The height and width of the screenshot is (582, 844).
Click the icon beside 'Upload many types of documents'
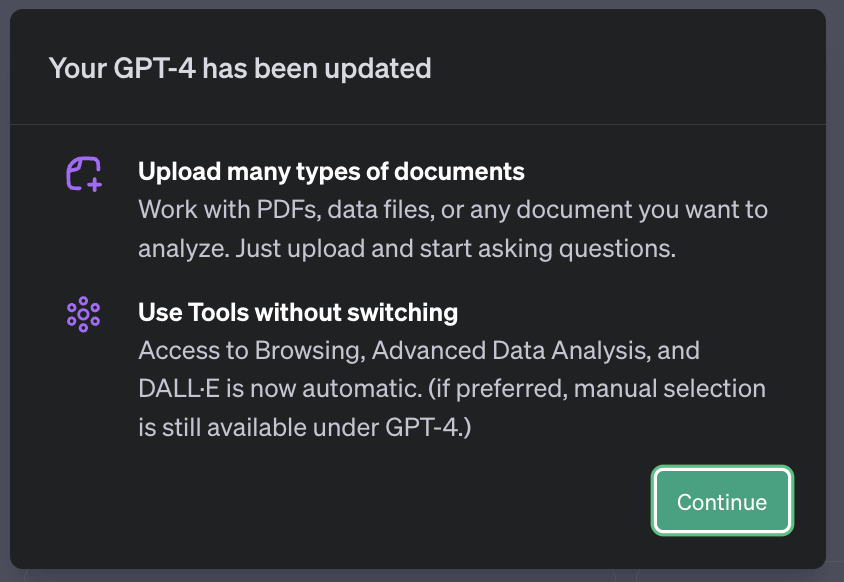pyautogui.click(x=83, y=172)
